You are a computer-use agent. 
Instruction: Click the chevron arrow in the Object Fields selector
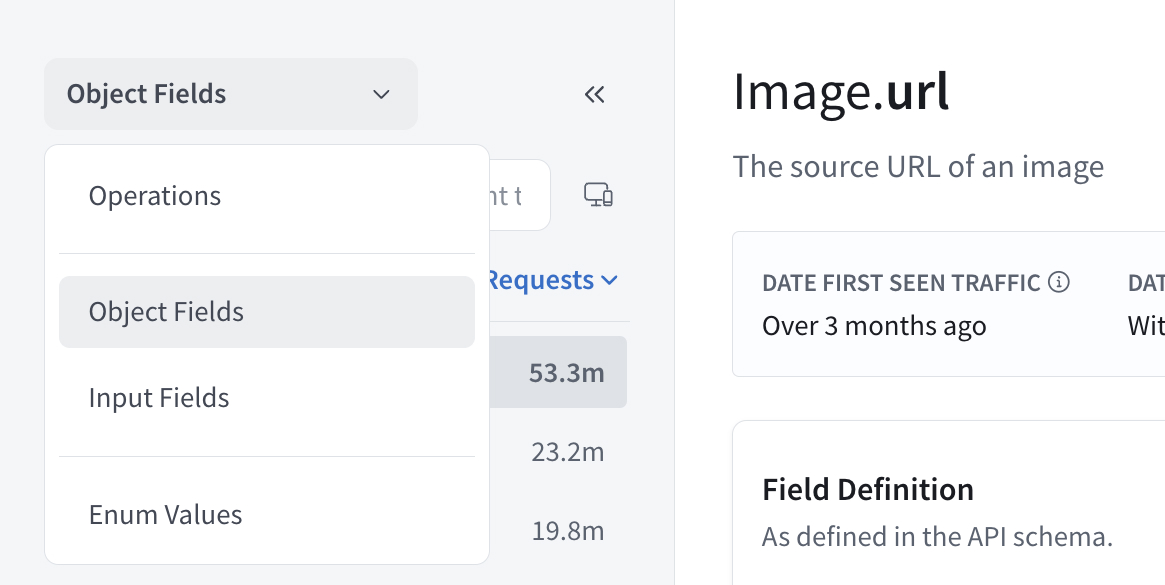pos(381,94)
